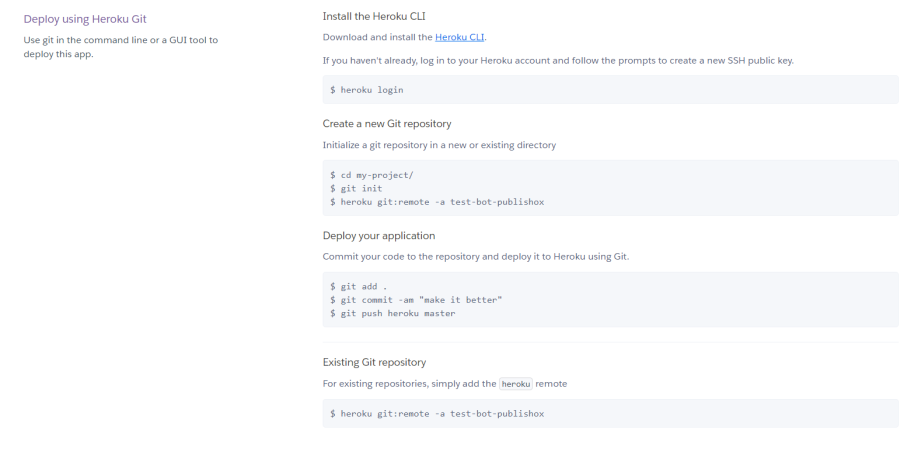Click the '$ git init' command line
The width and height of the screenshot is (911, 455).
click(x=356, y=188)
